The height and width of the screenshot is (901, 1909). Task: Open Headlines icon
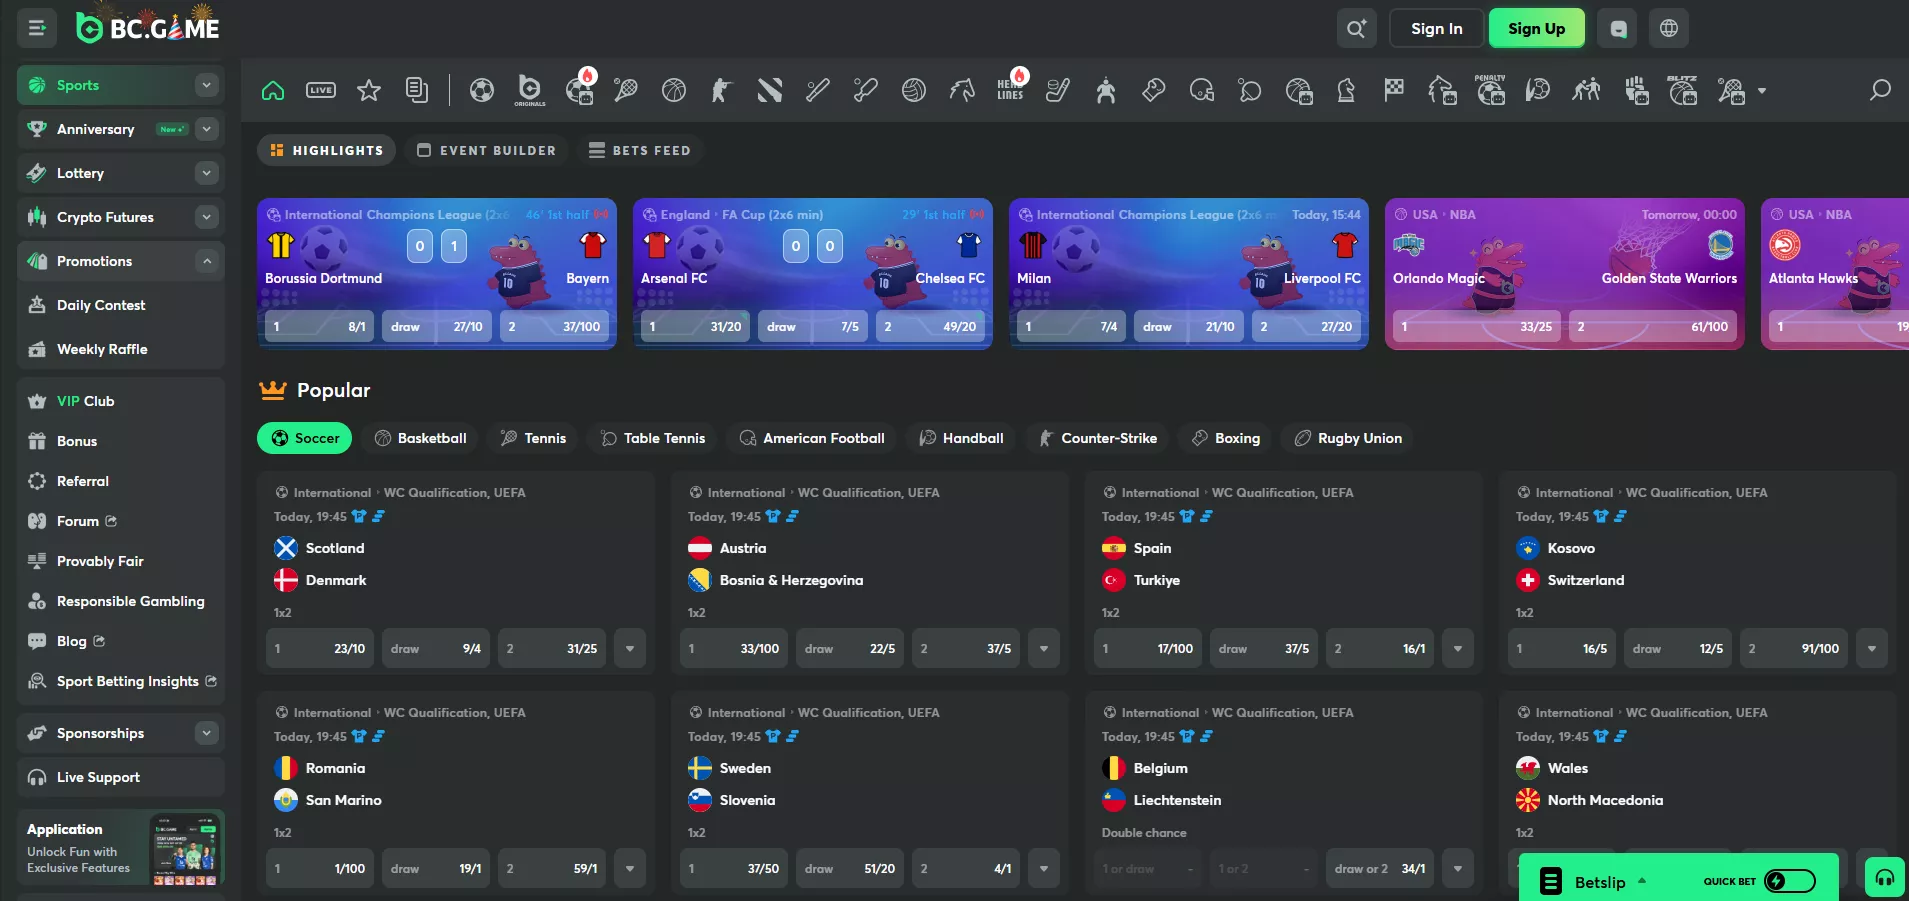click(1011, 88)
